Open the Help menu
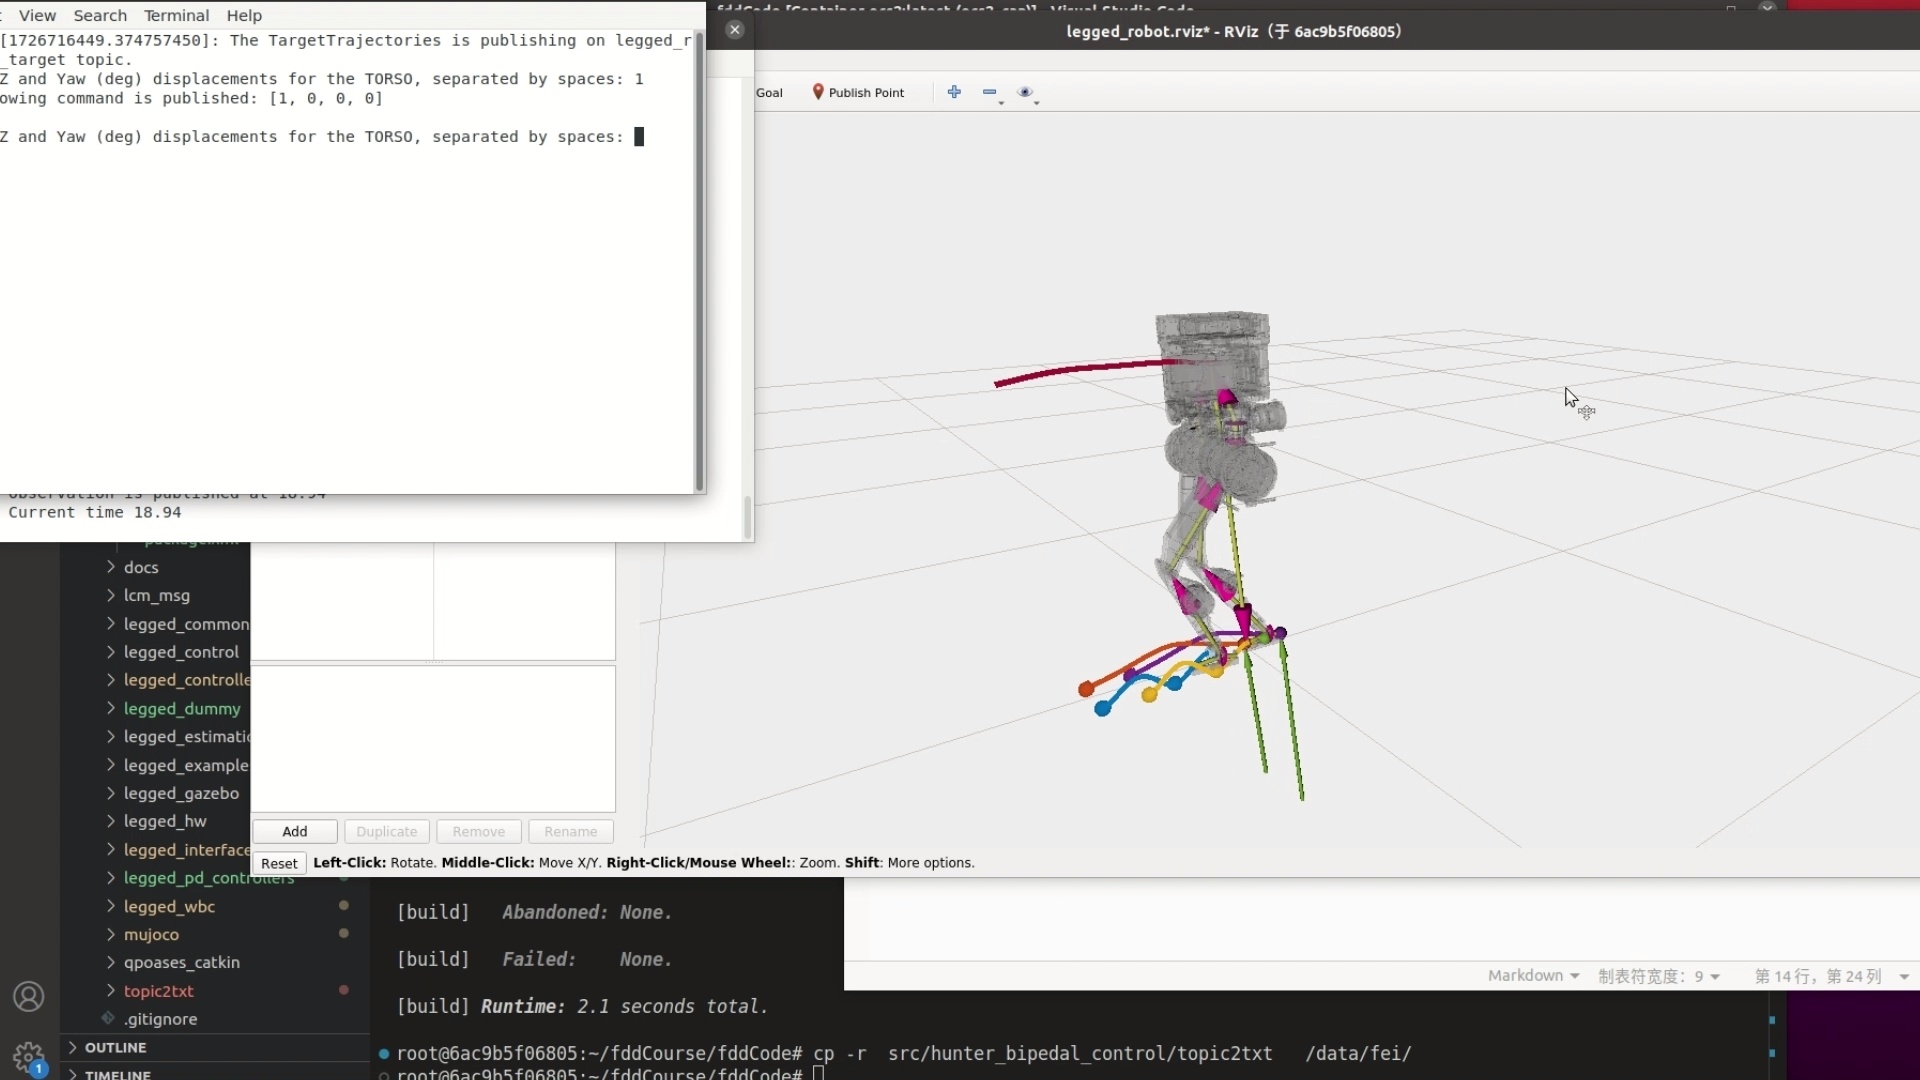This screenshot has height=1080, width=1920. pyautogui.click(x=244, y=15)
